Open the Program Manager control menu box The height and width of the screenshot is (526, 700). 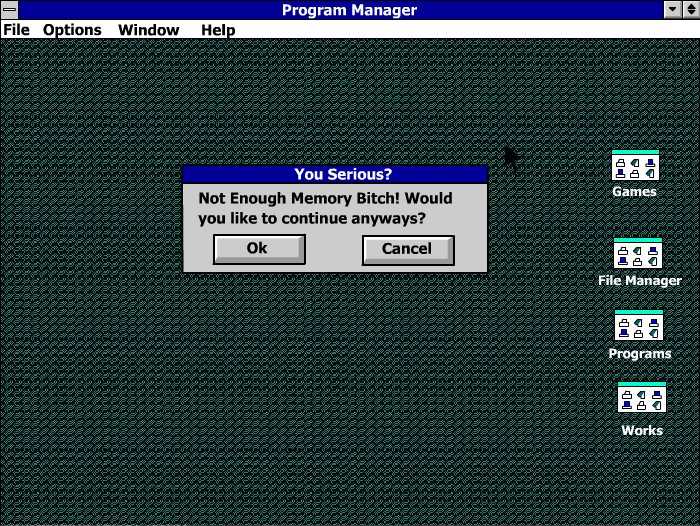pos(9,9)
